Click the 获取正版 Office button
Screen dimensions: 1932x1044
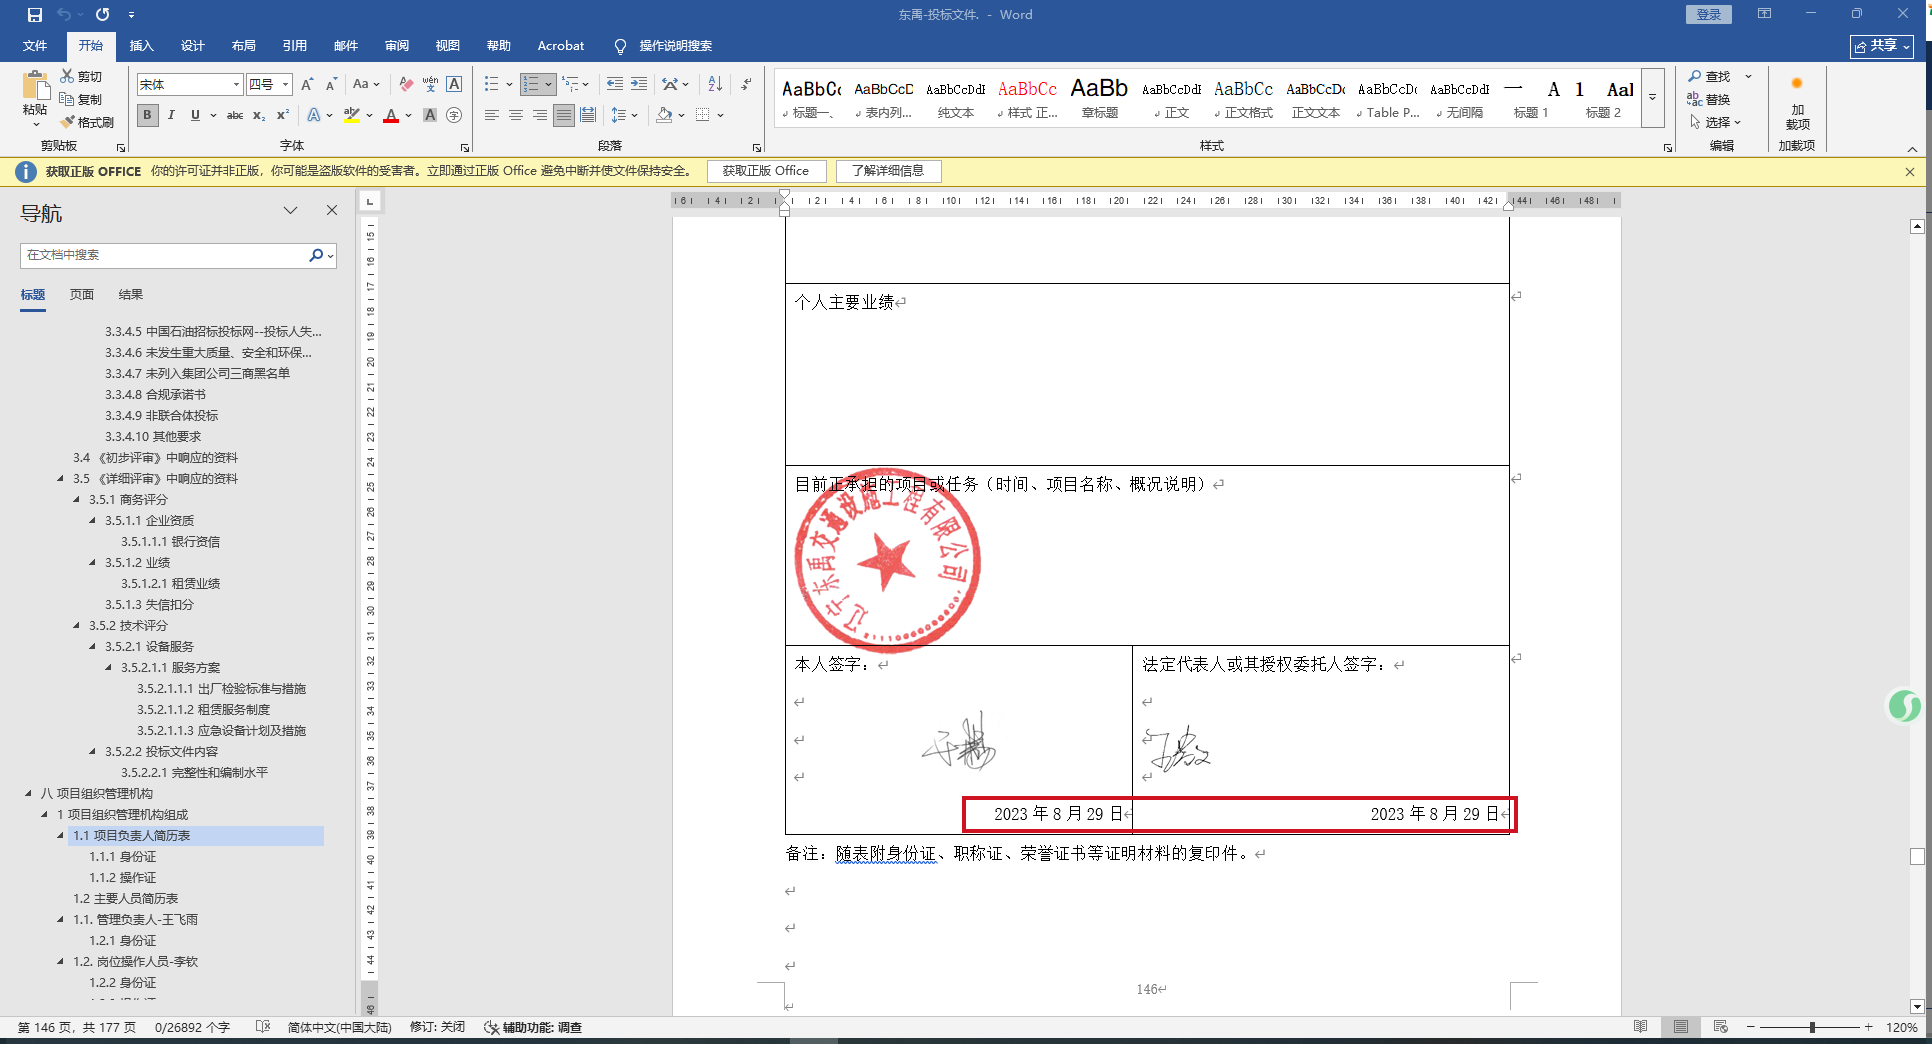(x=766, y=171)
